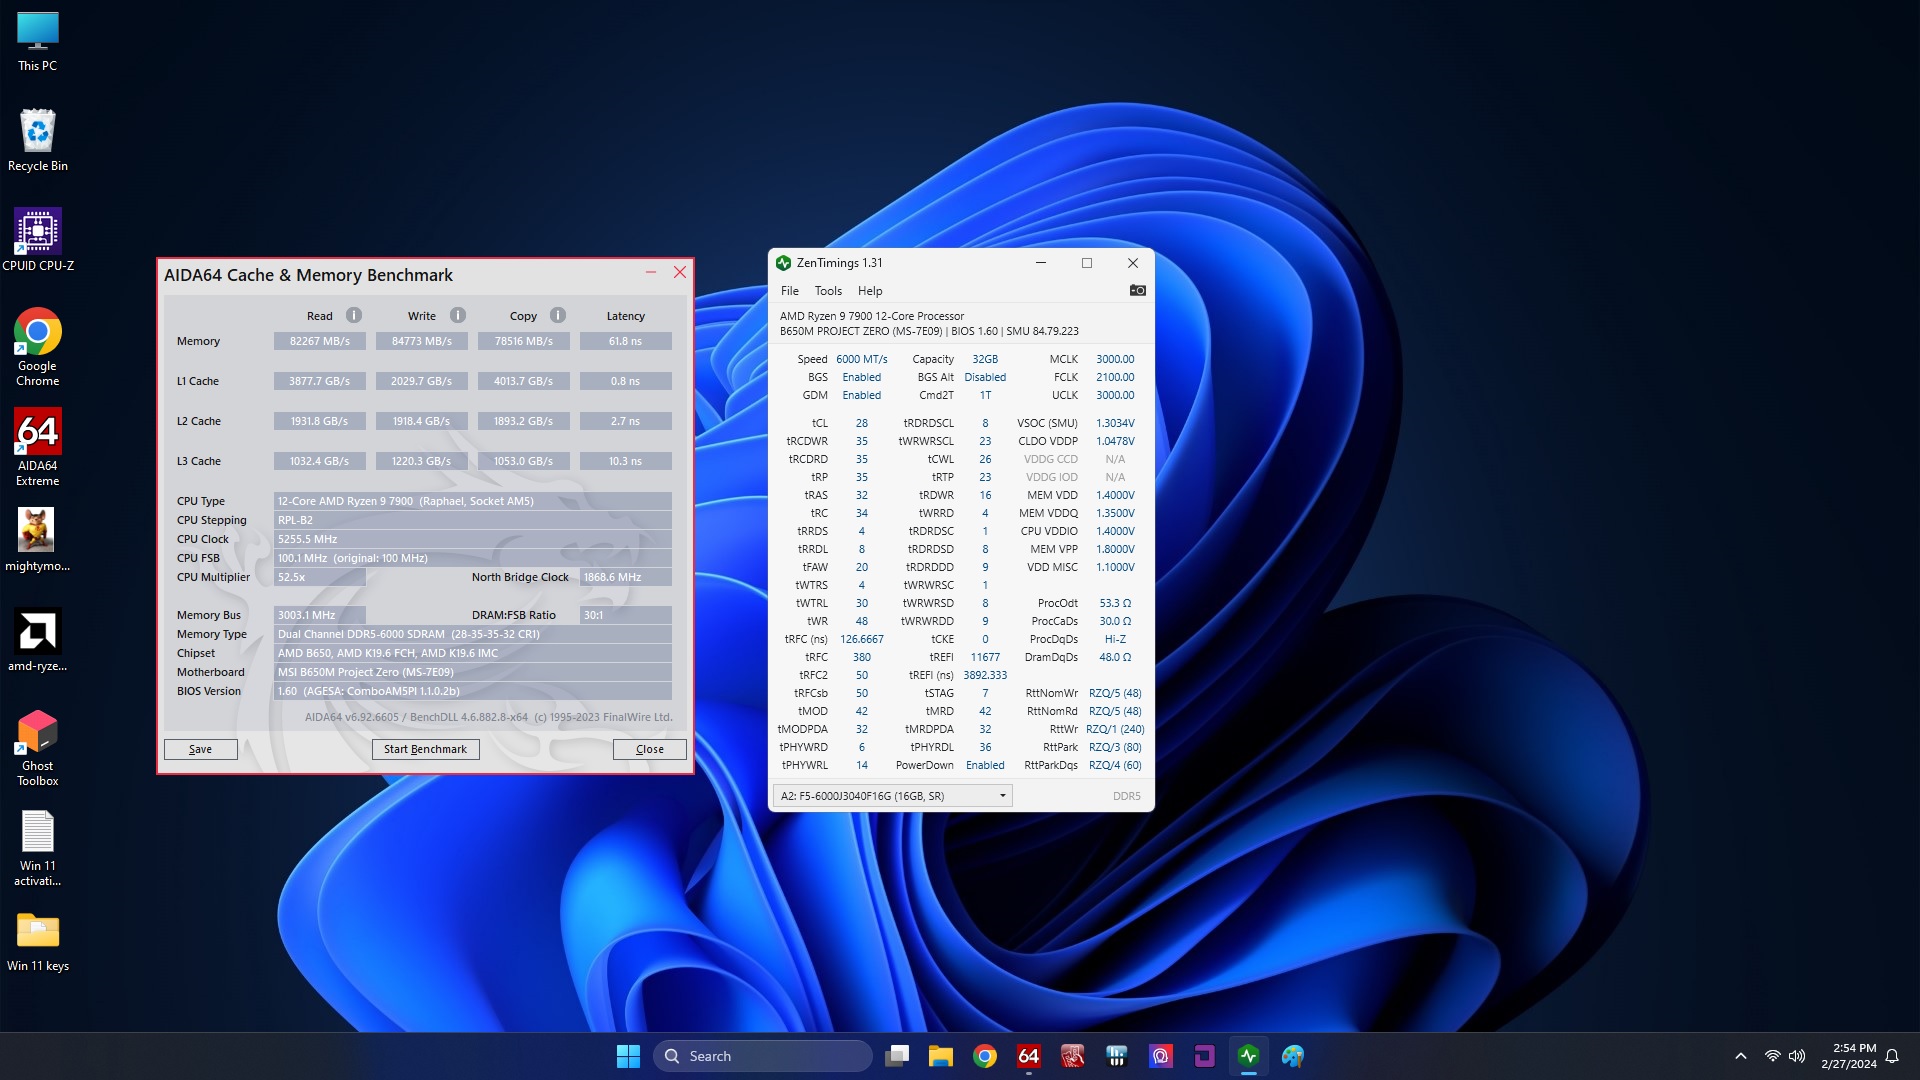Open the ZenTimings Tools menu
Image resolution: width=1920 pixels, height=1080 pixels.
click(828, 291)
